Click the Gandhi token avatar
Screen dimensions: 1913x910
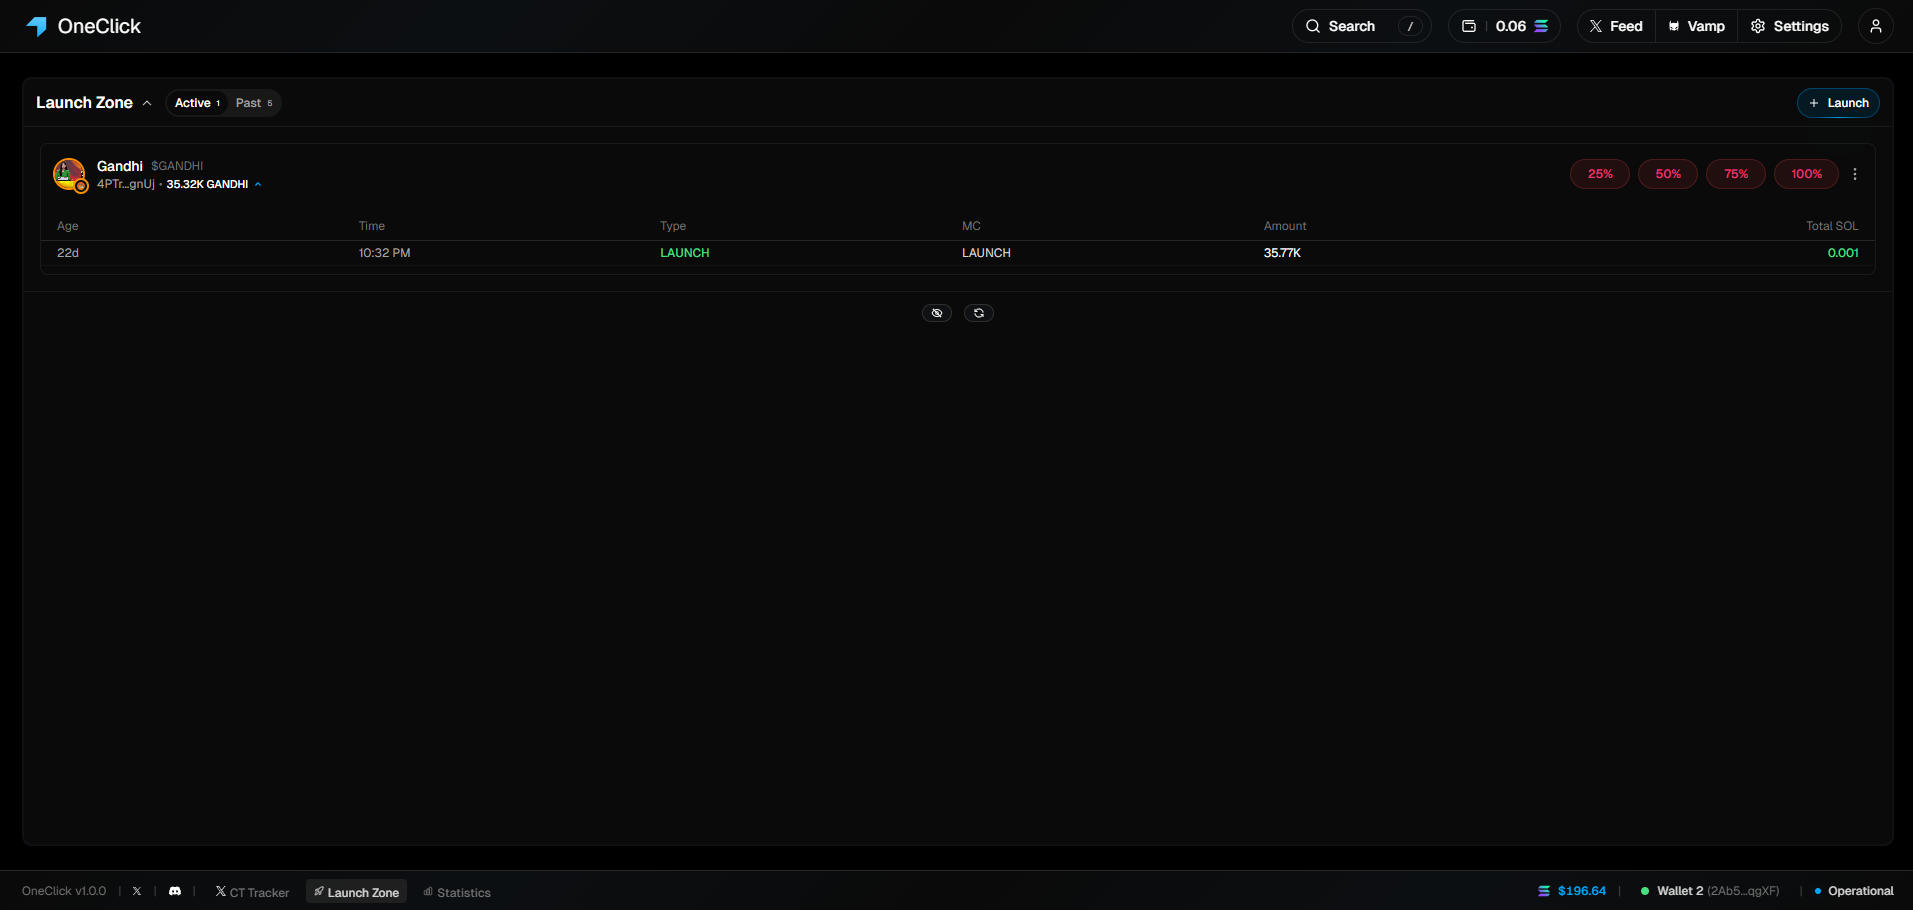point(69,174)
